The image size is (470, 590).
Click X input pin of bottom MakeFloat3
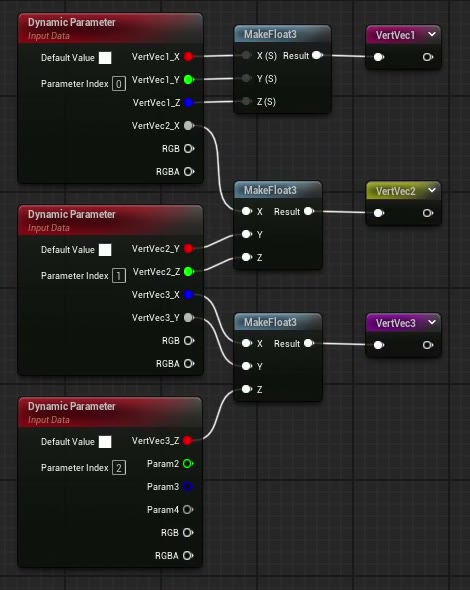coord(247,343)
